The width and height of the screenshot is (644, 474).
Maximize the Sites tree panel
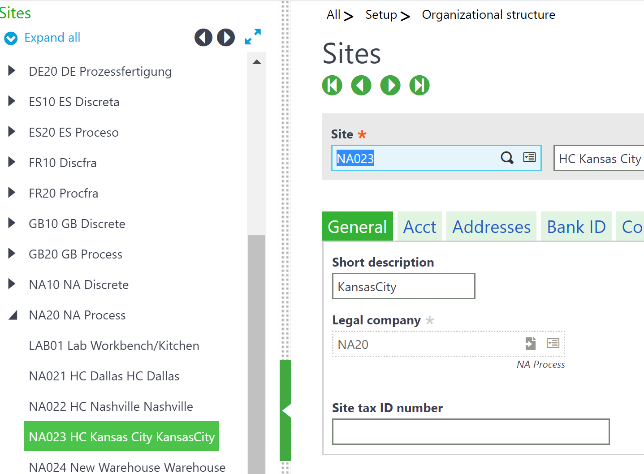(x=253, y=37)
